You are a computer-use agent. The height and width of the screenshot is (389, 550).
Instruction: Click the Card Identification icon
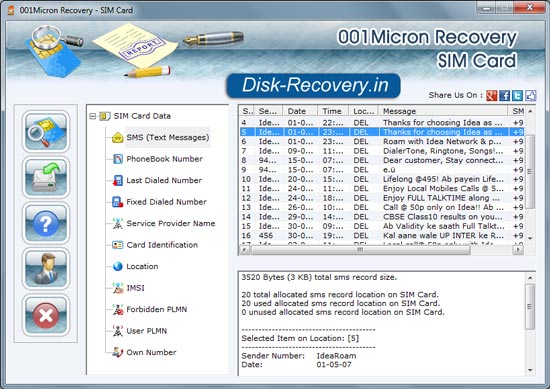coord(118,245)
